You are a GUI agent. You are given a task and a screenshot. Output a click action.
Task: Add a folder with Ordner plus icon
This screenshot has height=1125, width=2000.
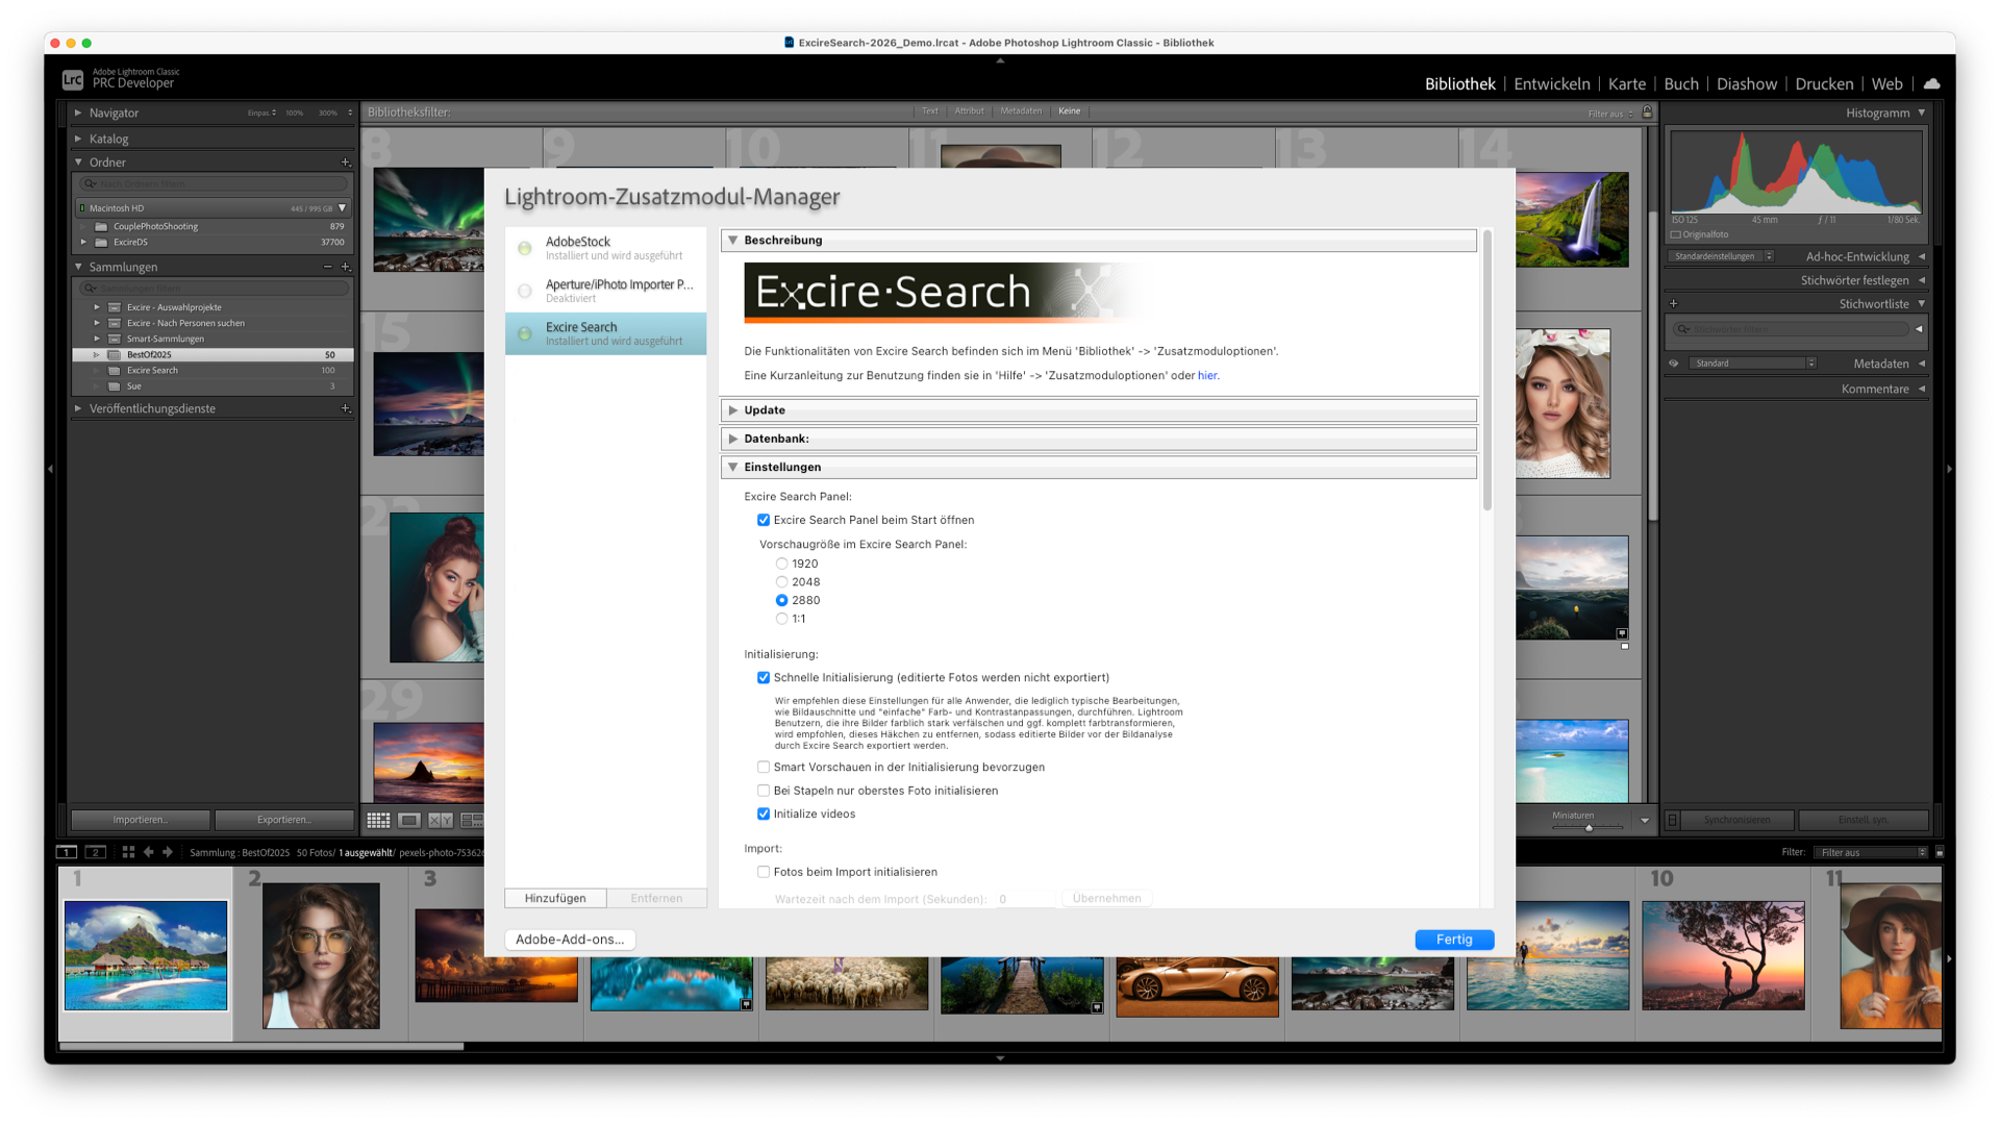tap(346, 162)
